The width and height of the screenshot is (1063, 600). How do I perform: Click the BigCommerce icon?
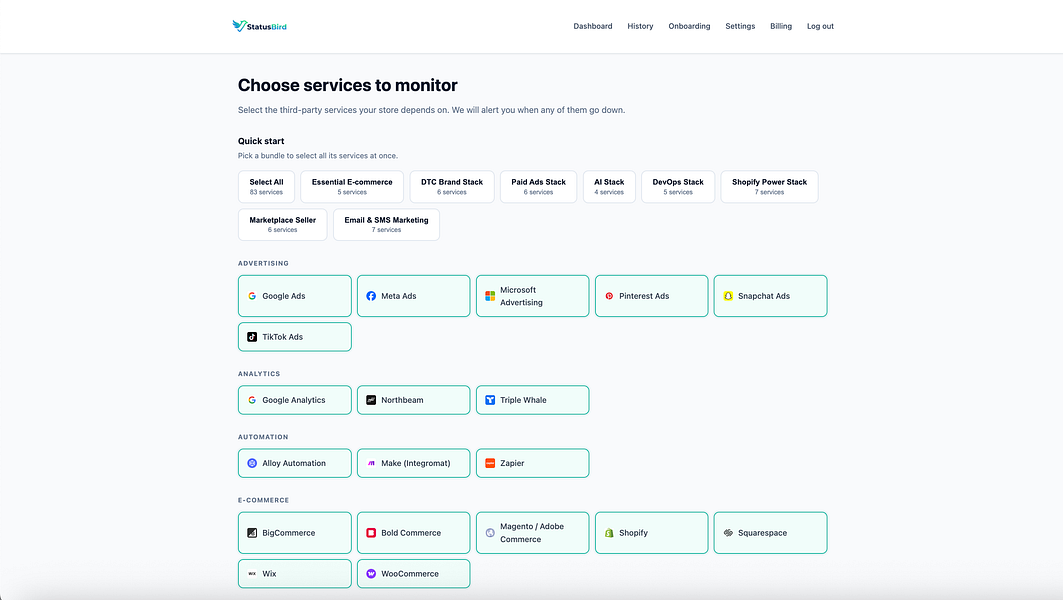pyautogui.click(x=252, y=533)
